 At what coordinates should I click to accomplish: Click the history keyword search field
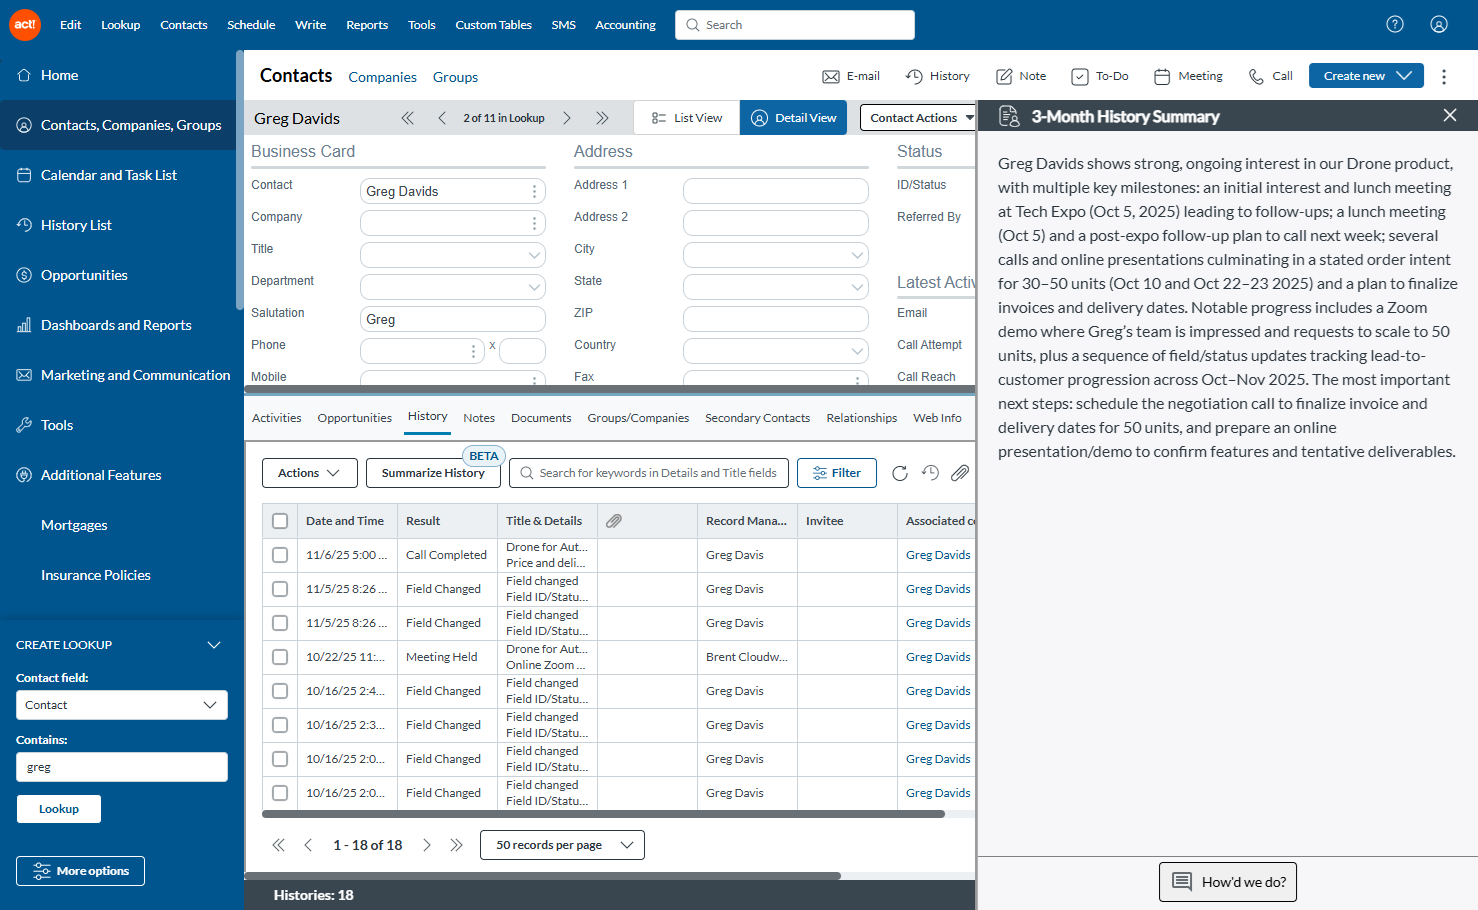click(649, 473)
